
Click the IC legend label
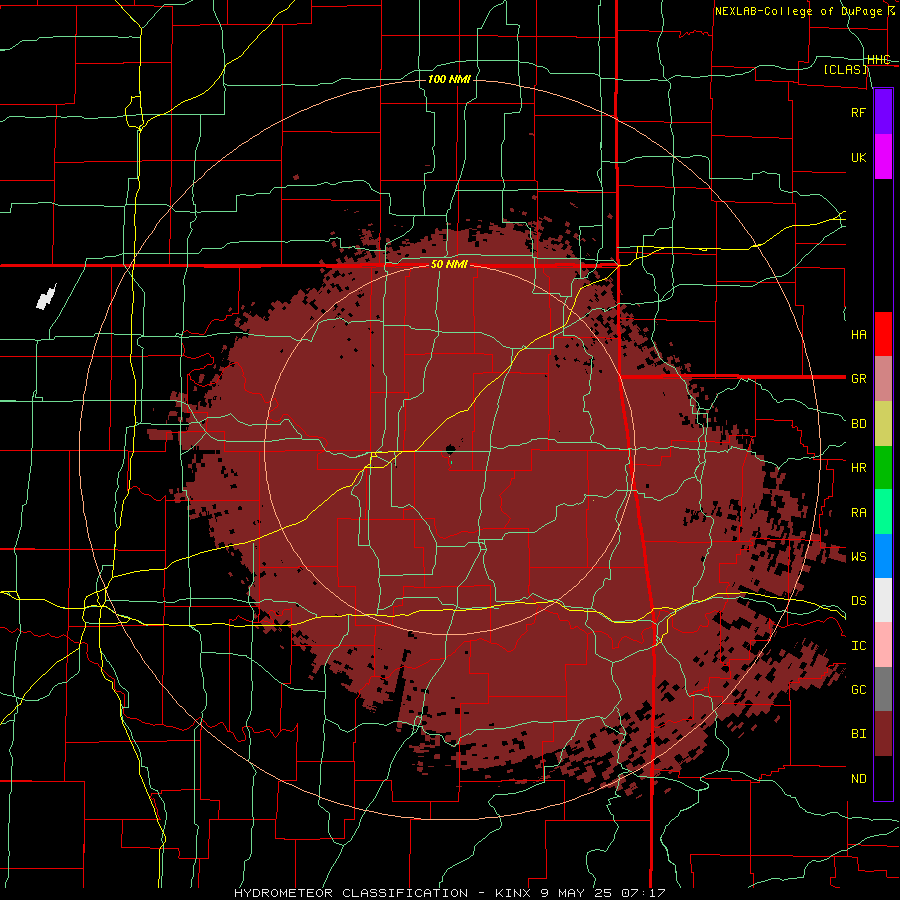point(858,645)
